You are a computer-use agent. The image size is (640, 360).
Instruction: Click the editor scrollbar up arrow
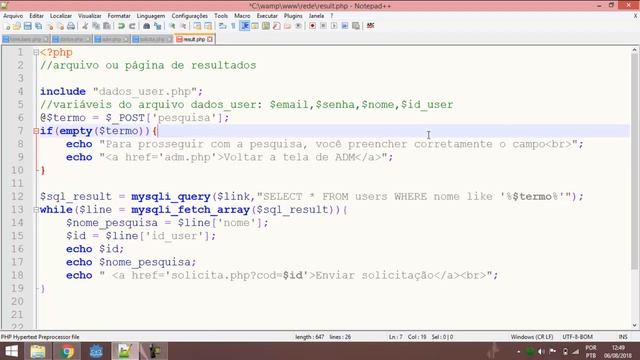point(634,50)
